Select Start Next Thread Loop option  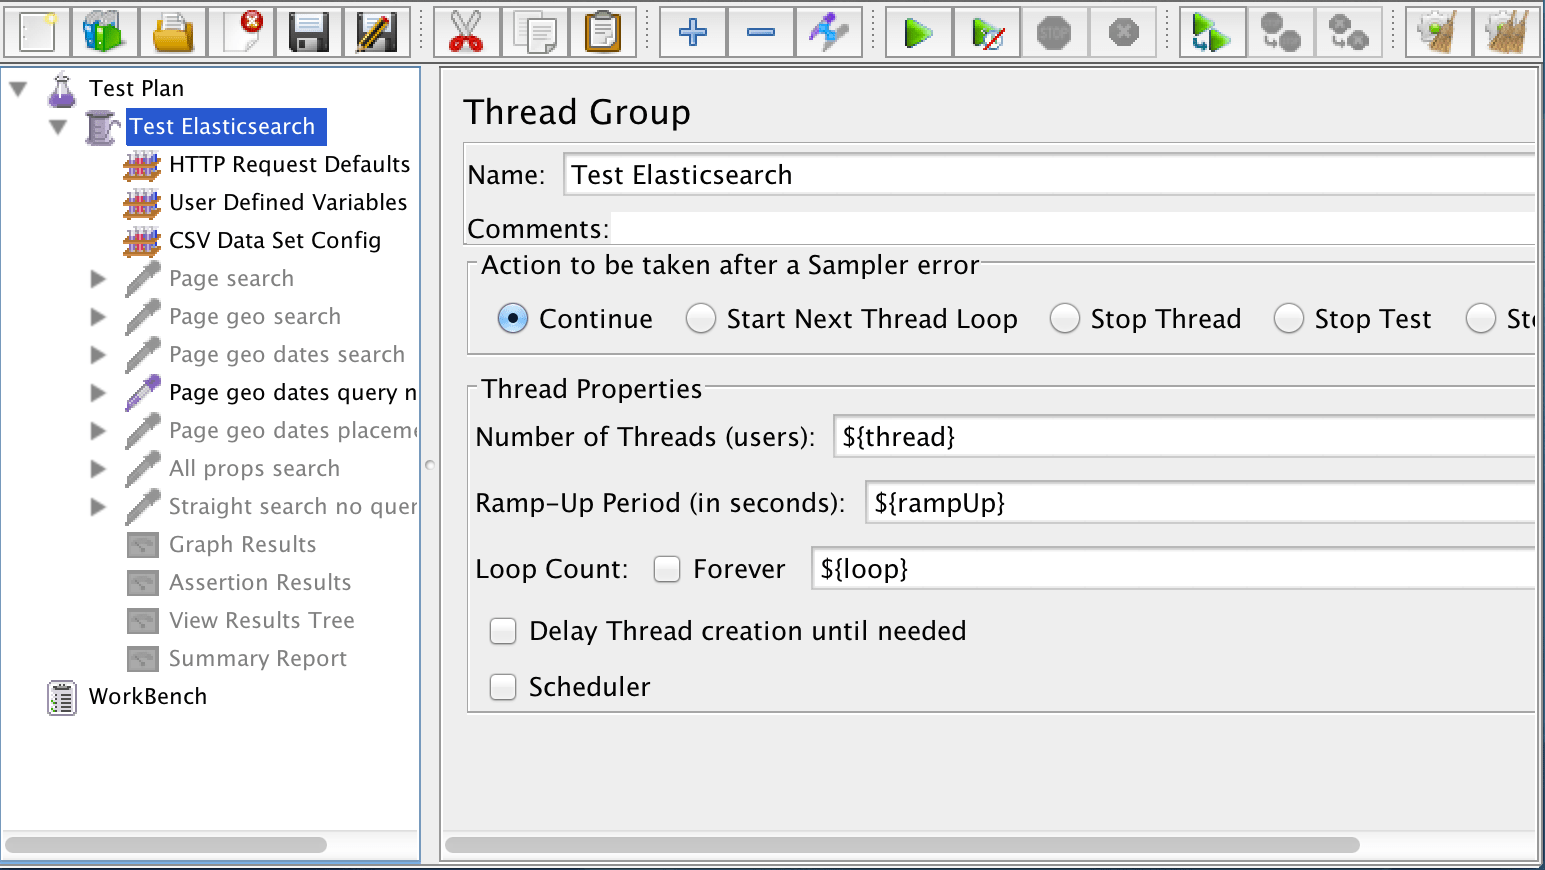pyautogui.click(x=700, y=318)
